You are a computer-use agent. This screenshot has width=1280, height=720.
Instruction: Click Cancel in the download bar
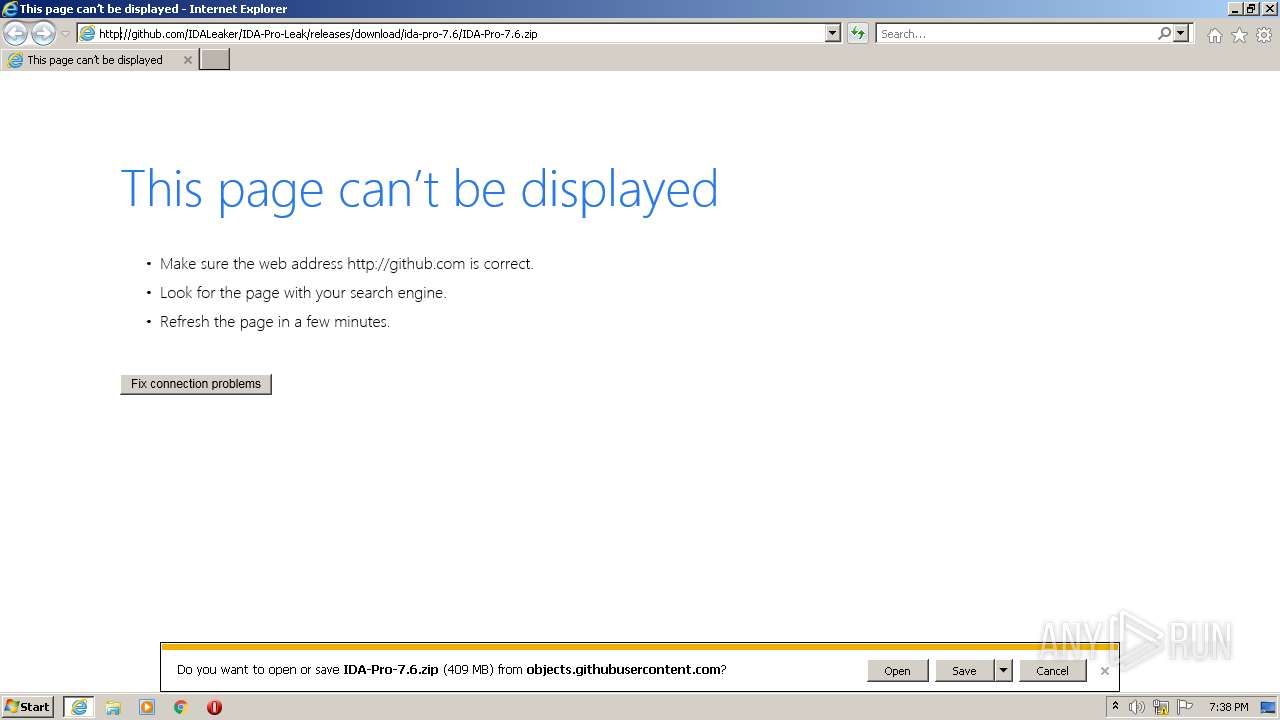pyautogui.click(x=1052, y=671)
